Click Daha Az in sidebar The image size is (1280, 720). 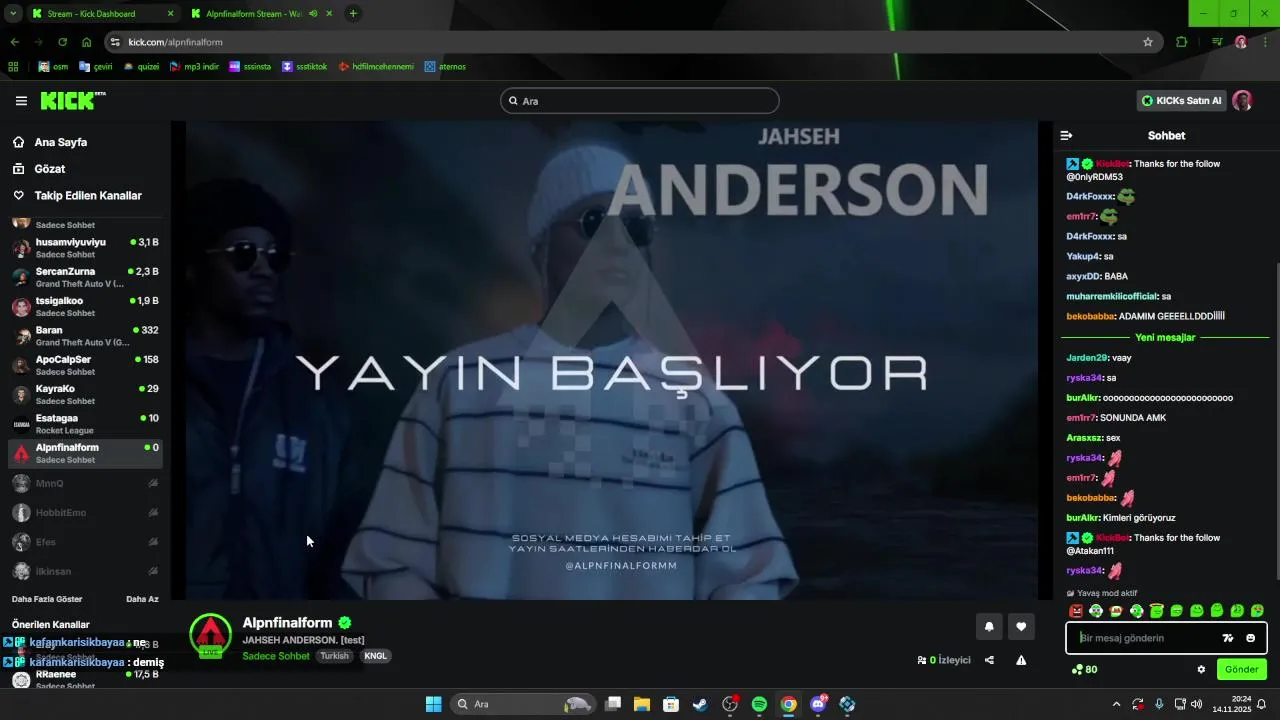(x=142, y=599)
